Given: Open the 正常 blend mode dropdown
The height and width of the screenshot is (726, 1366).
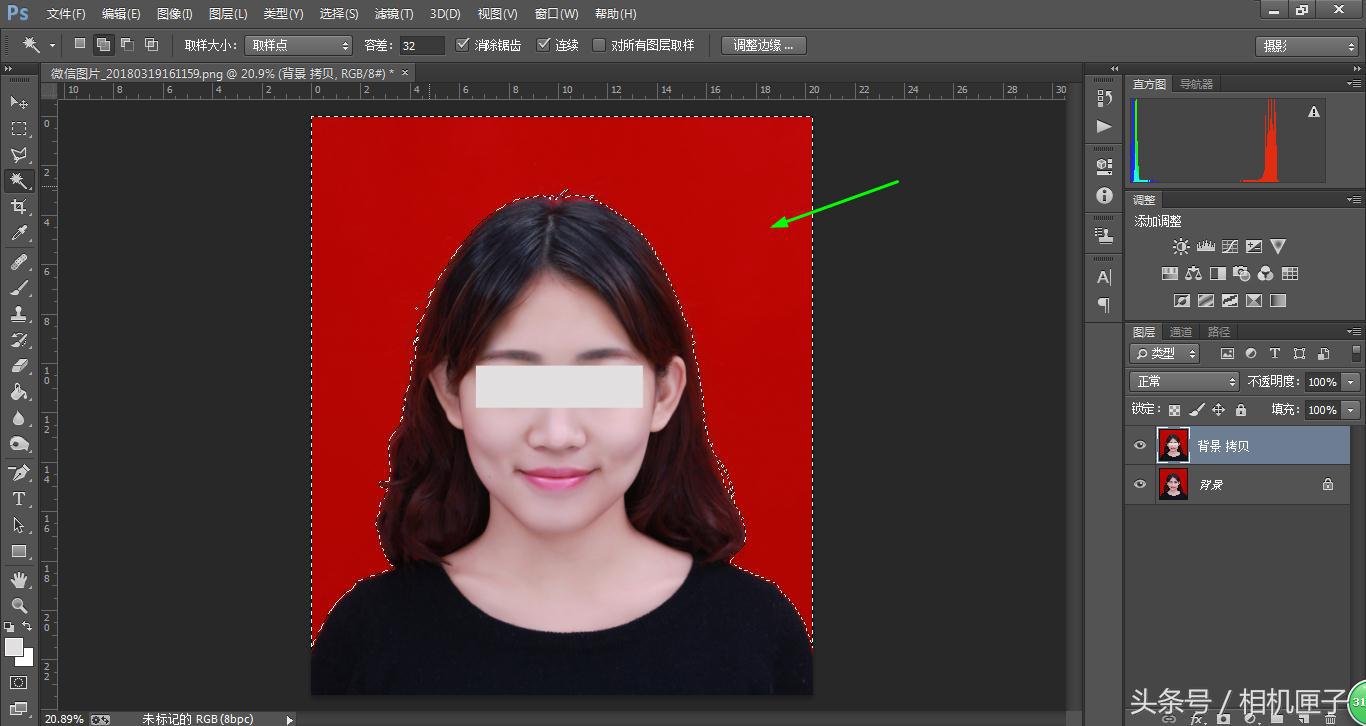Looking at the screenshot, I should point(1183,381).
